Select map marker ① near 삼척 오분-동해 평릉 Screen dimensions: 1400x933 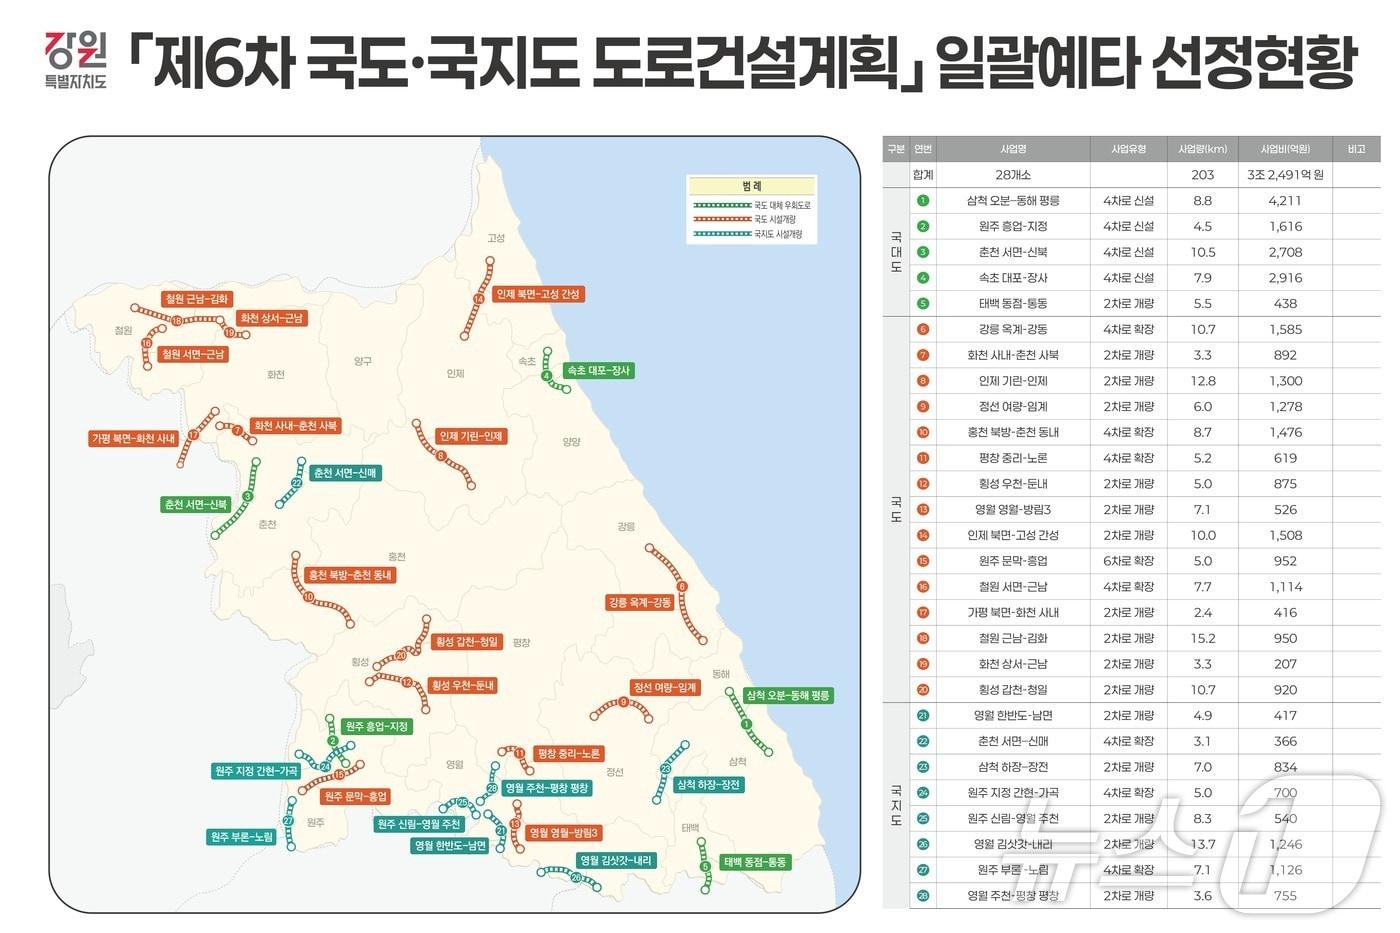point(745,723)
